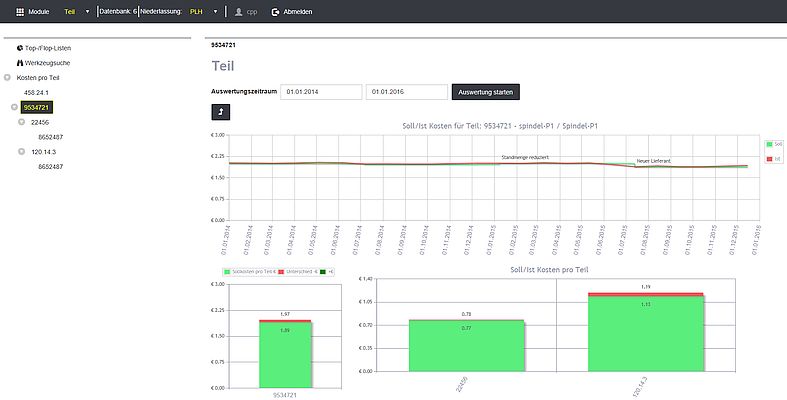Select tree item 120.14.3
The height and width of the screenshot is (400, 787).
click(46, 152)
